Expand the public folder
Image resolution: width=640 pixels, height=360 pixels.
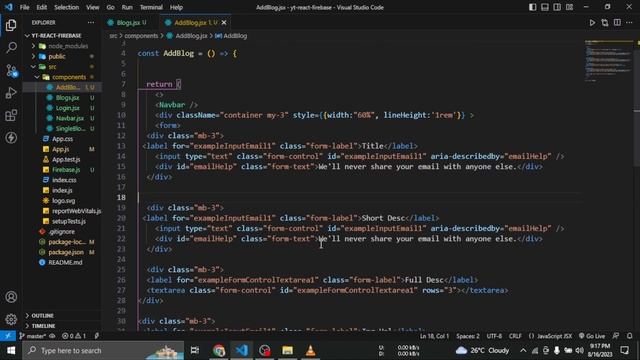click(x=62, y=56)
